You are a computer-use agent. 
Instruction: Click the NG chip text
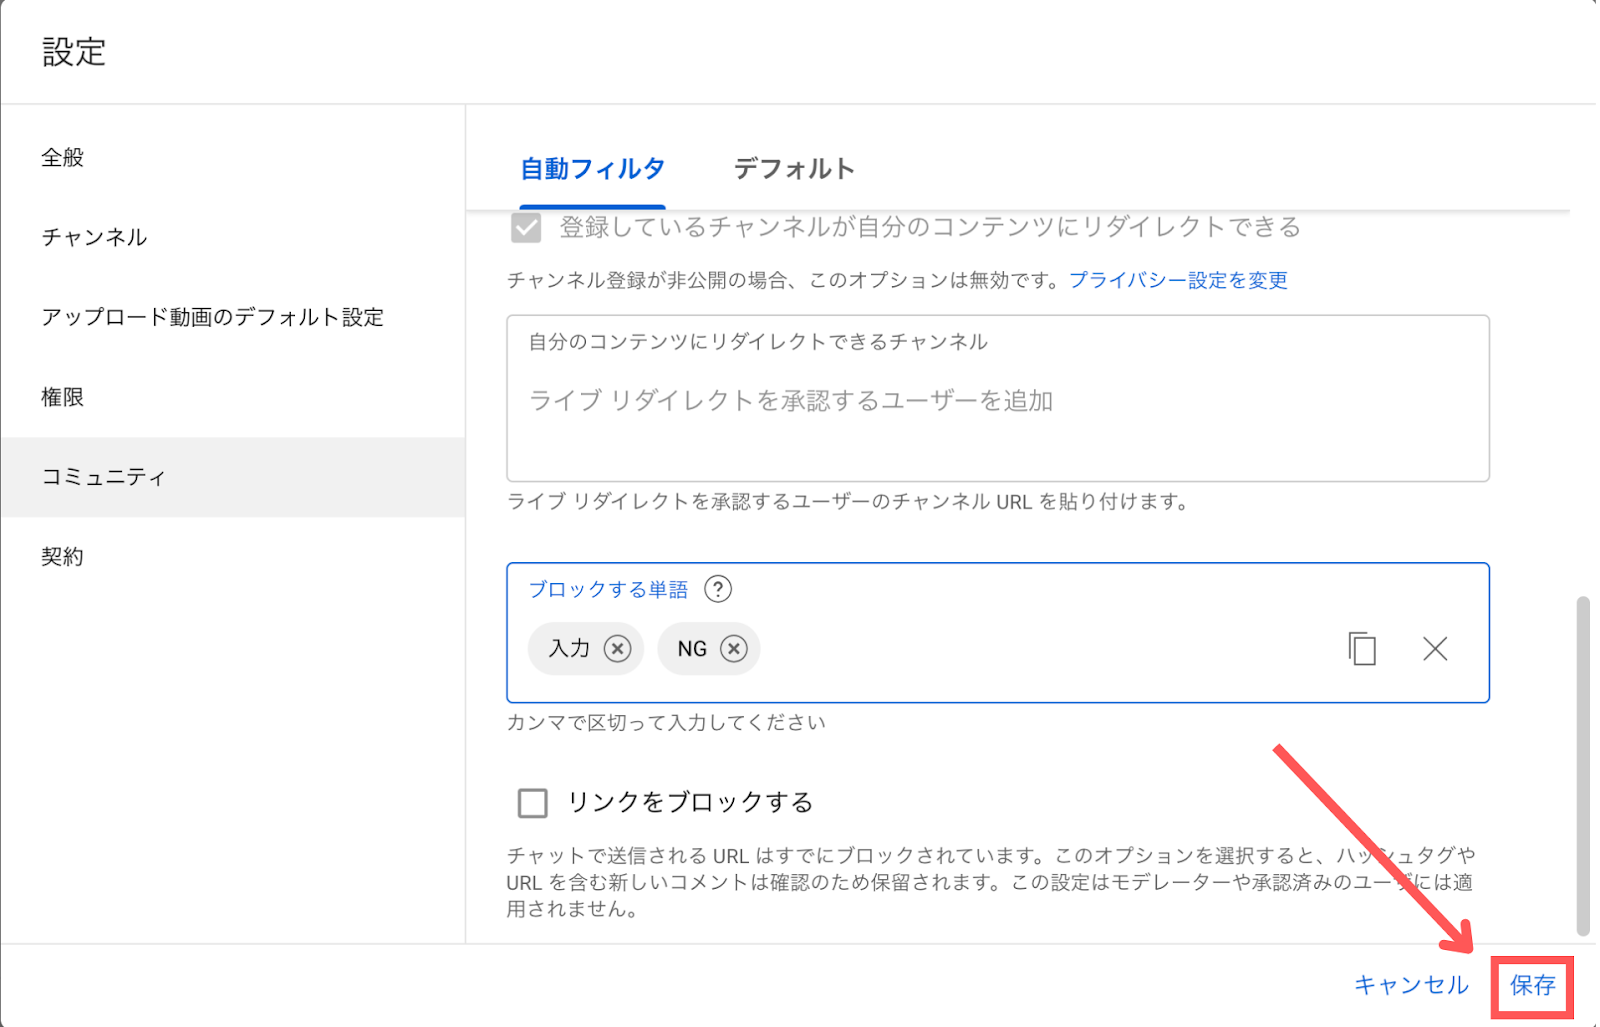692,649
